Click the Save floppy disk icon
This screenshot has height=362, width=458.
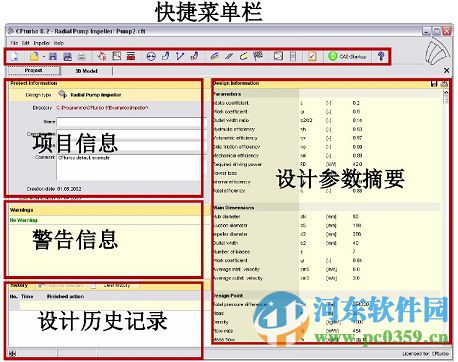point(53,56)
